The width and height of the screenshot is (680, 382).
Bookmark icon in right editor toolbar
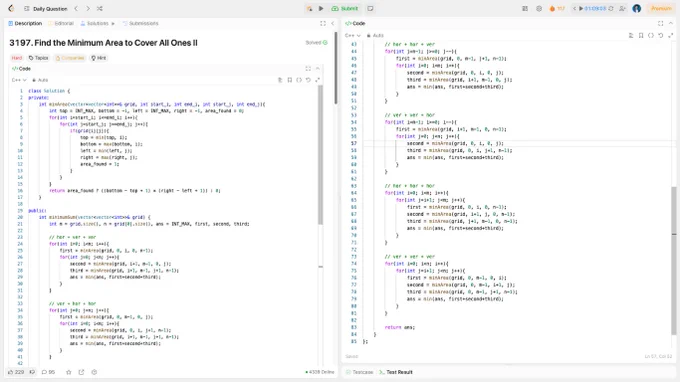tap(641, 36)
